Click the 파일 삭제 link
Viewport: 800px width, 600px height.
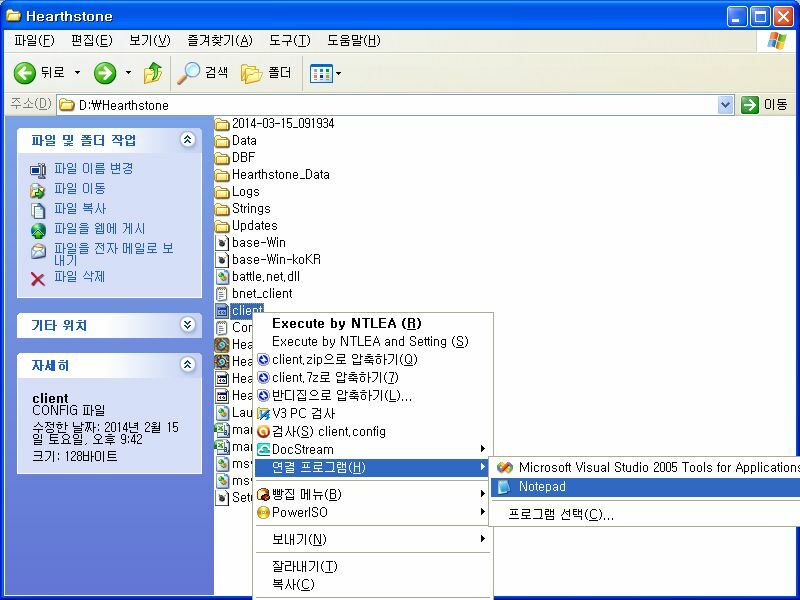[80, 277]
